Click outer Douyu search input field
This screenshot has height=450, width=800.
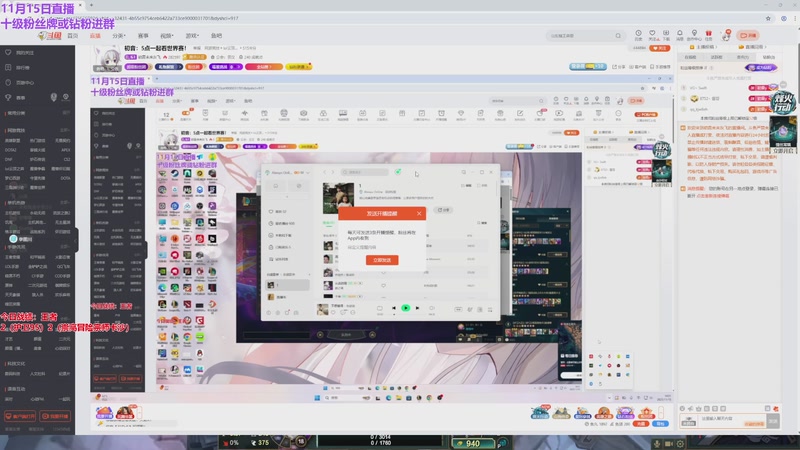pos(581,36)
